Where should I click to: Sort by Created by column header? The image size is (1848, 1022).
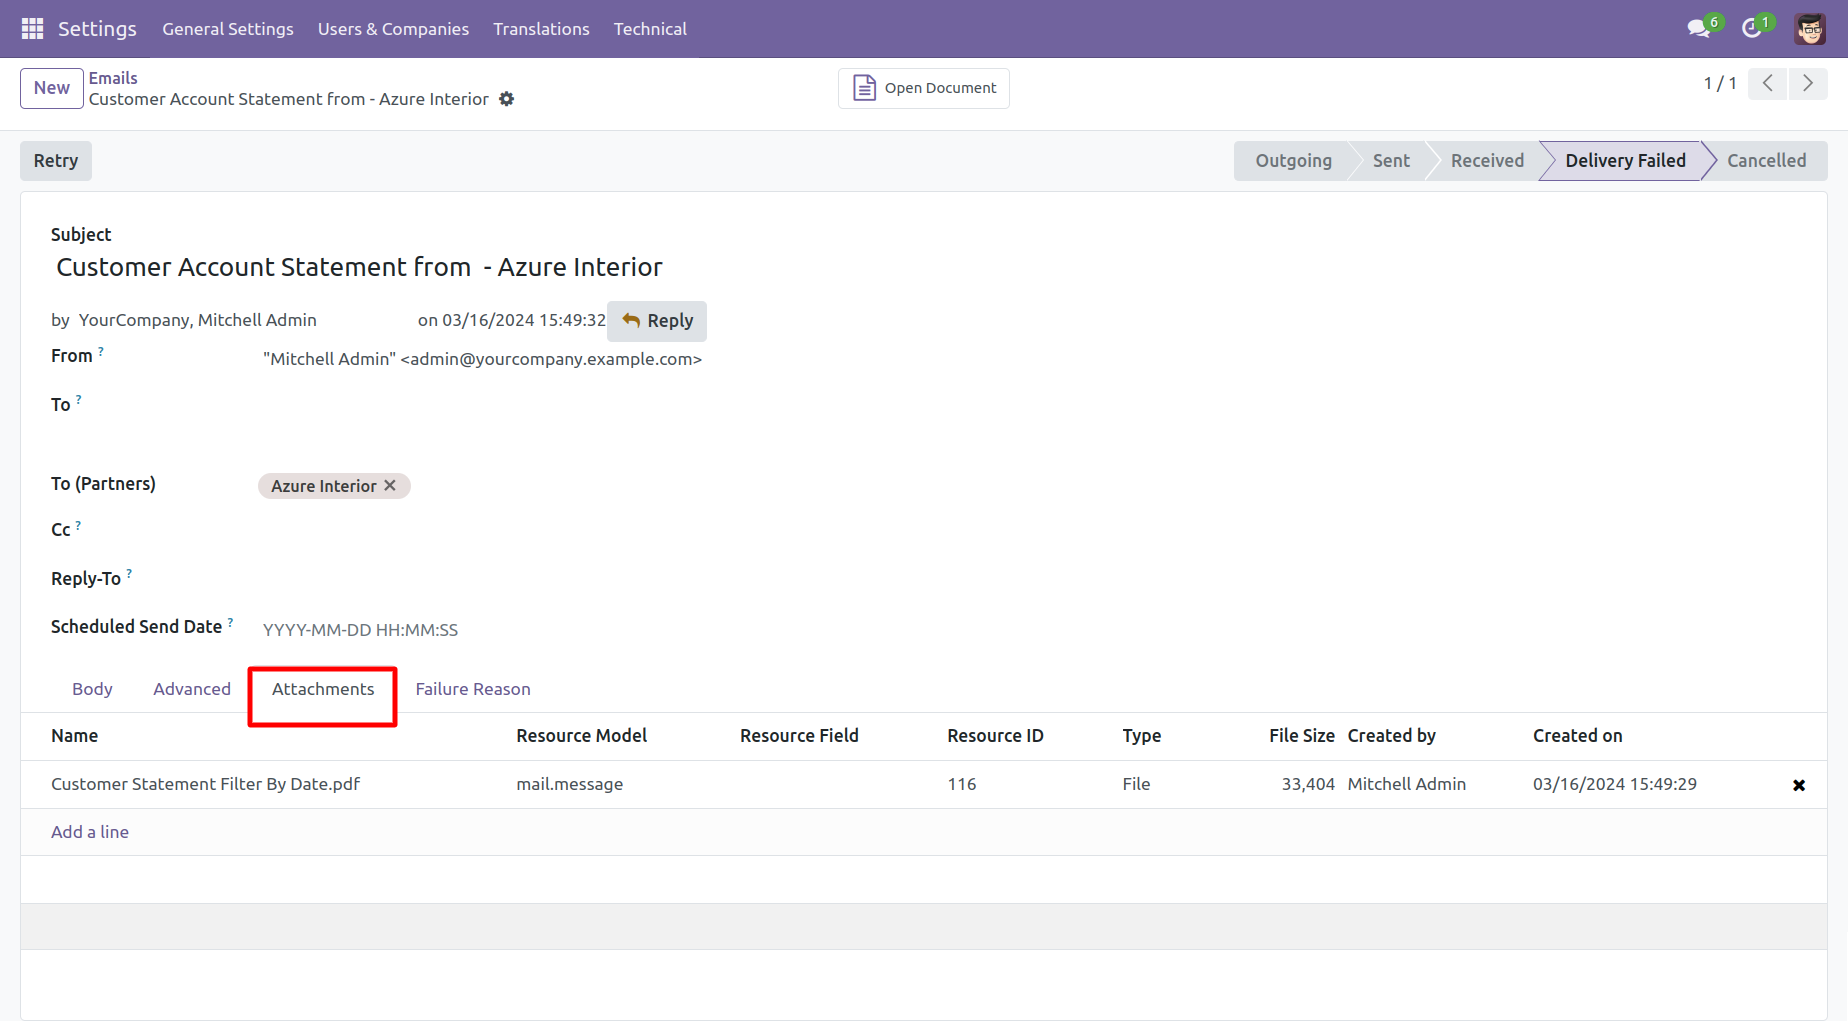(1391, 736)
